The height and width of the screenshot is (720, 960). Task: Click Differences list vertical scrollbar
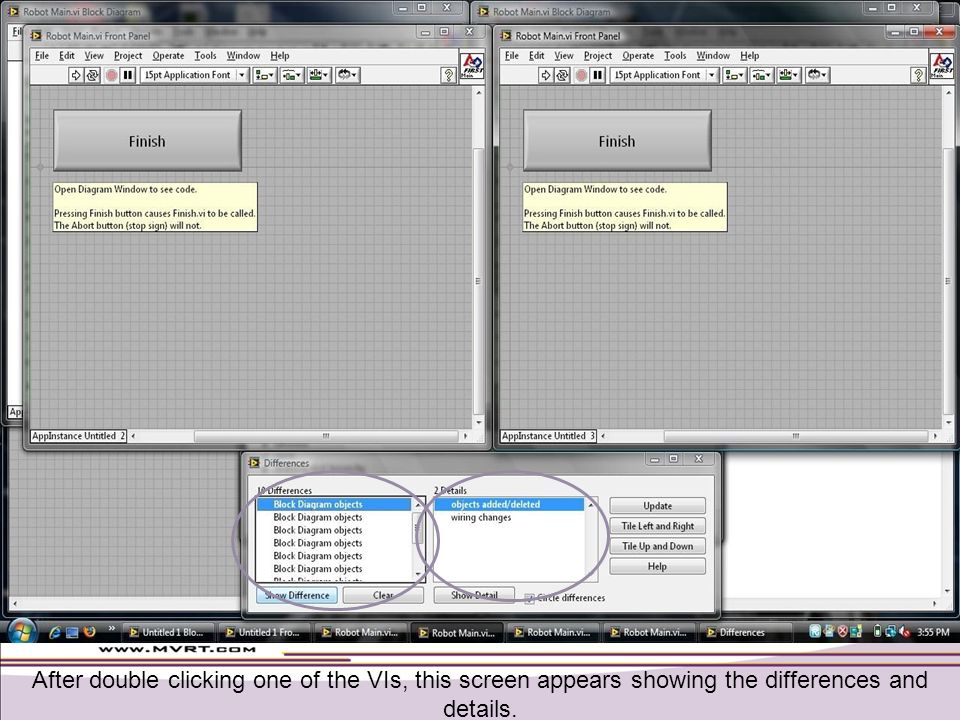419,539
